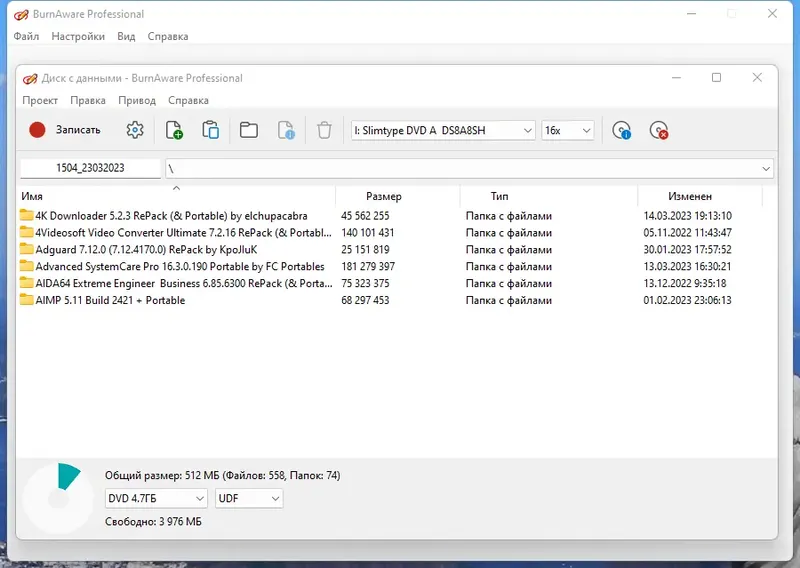Screen dimensions: 800x568
Task: Click folder icon of 4Videosoft Video Converter row
Action: [27, 232]
